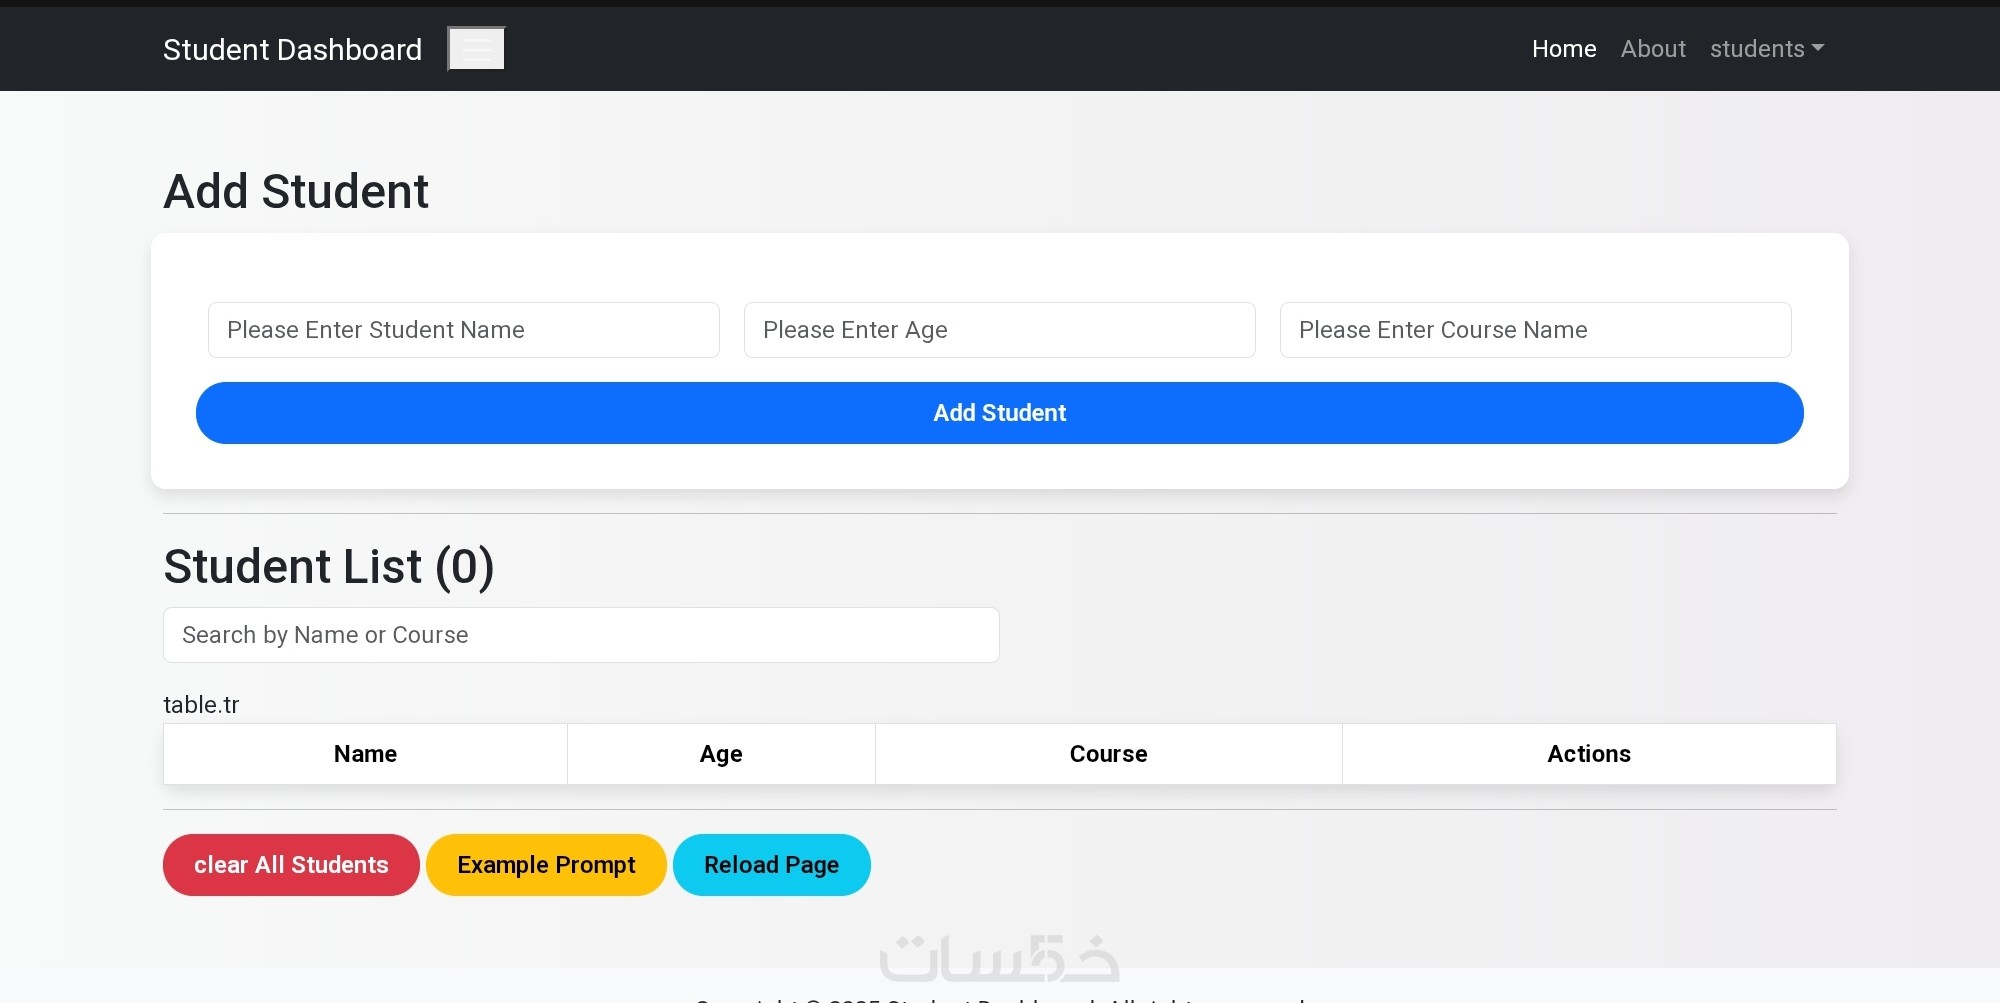Click the Age column header

tap(720, 754)
